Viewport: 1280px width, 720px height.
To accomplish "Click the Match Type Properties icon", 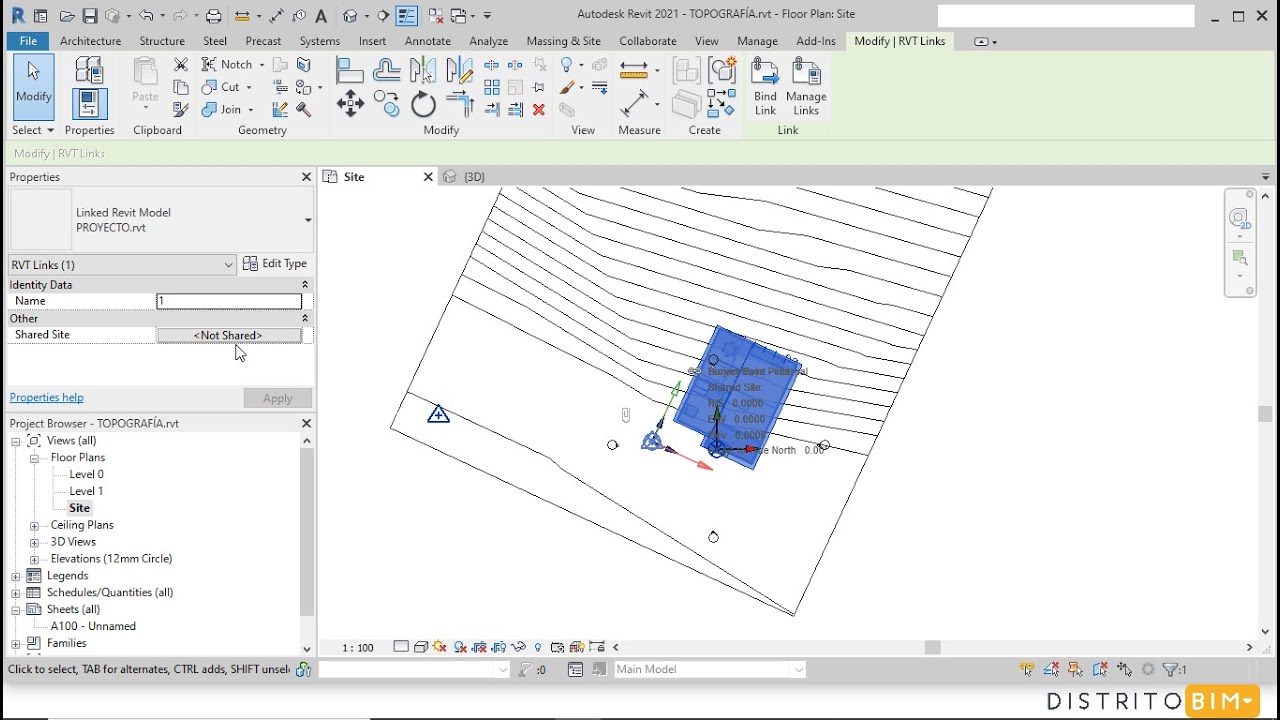I will click(x=181, y=109).
